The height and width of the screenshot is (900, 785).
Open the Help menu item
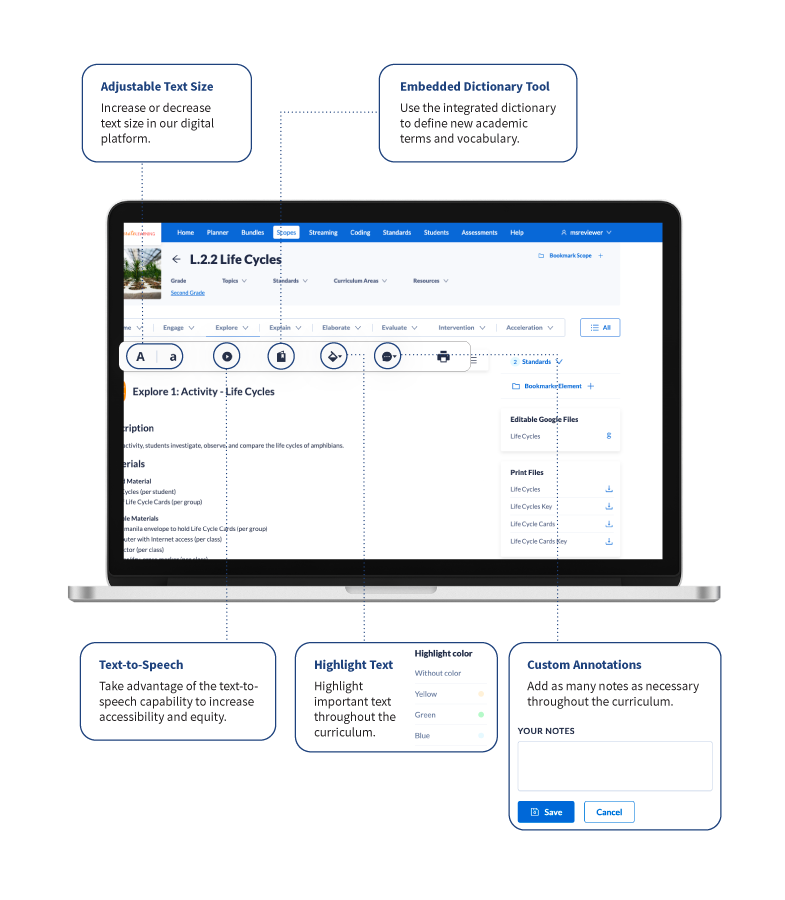pos(516,232)
